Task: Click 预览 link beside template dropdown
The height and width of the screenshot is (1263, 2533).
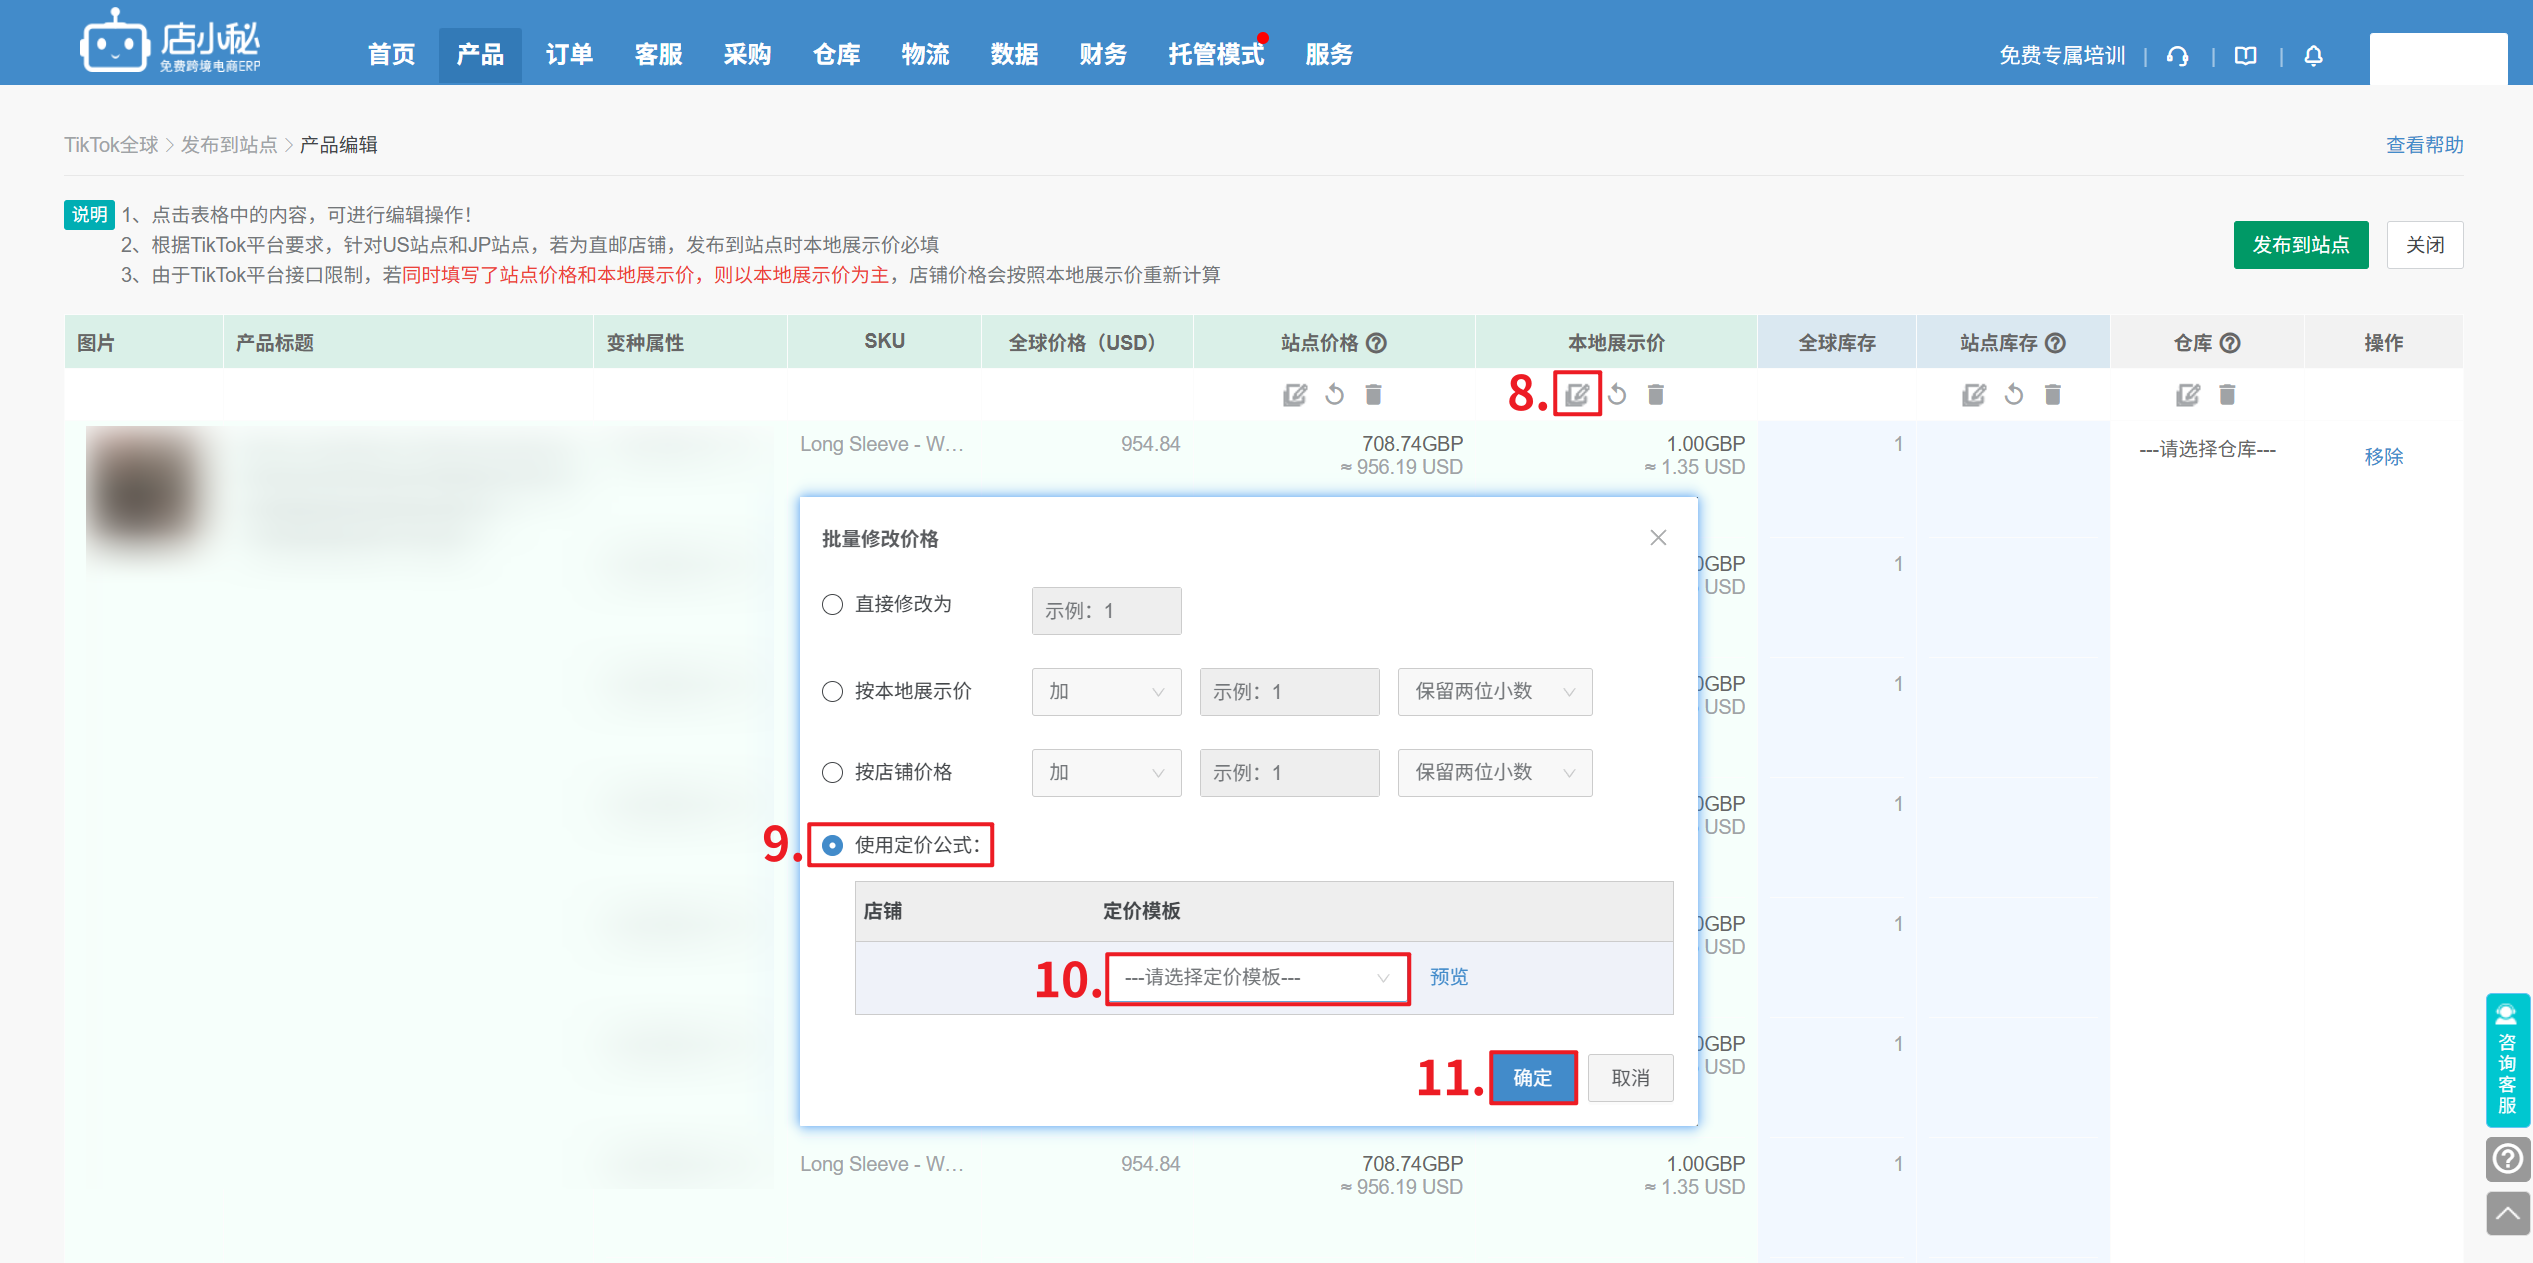Action: click(x=1448, y=977)
